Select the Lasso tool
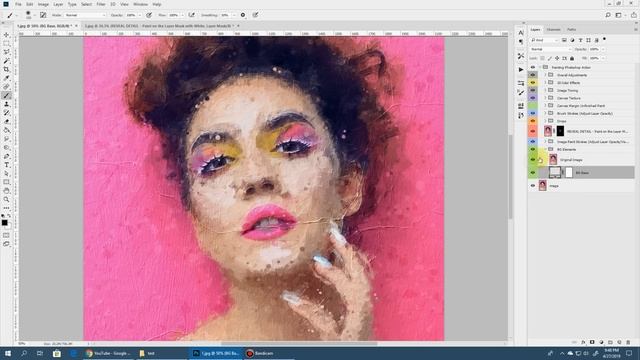The width and height of the screenshot is (640, 360). tap(6, 52)
